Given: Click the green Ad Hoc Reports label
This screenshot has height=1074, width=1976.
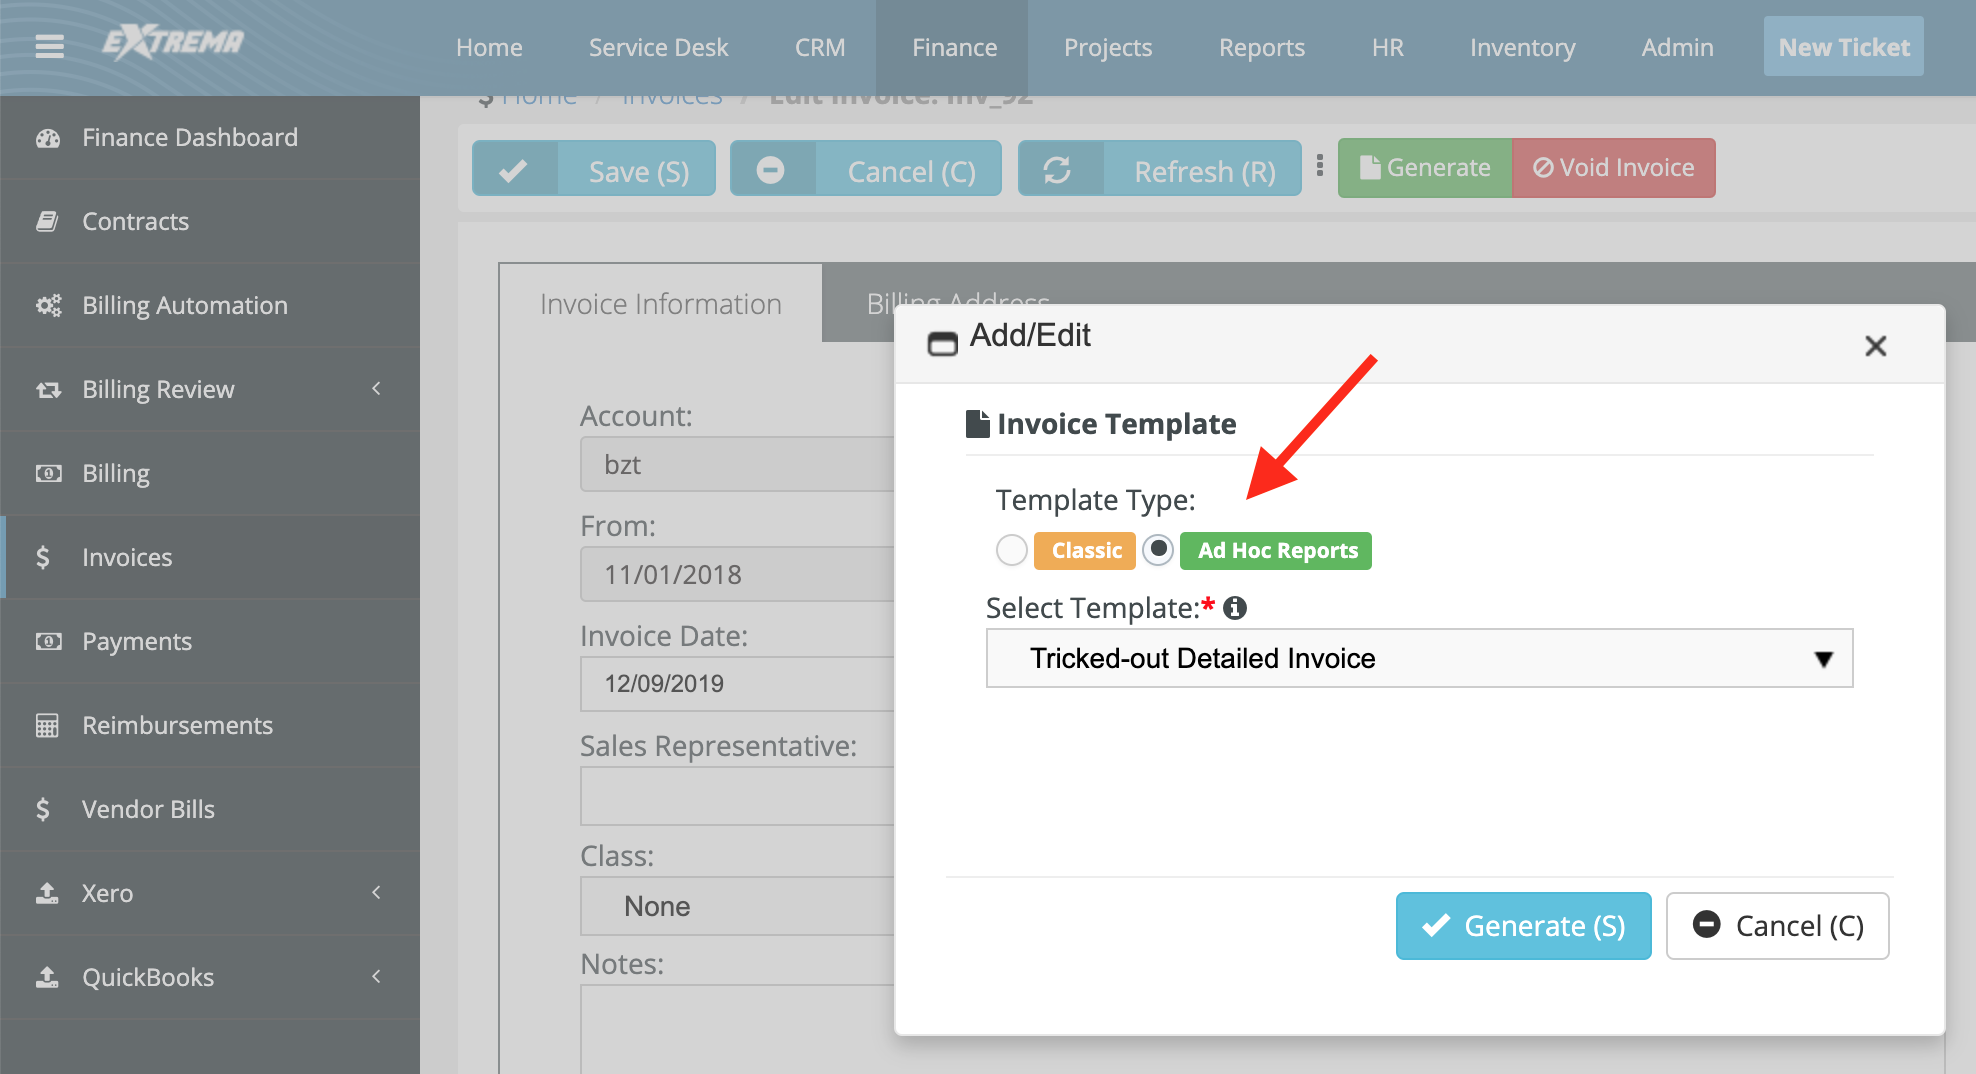Looking at the screenshot, I should (x=1276, y=551).
